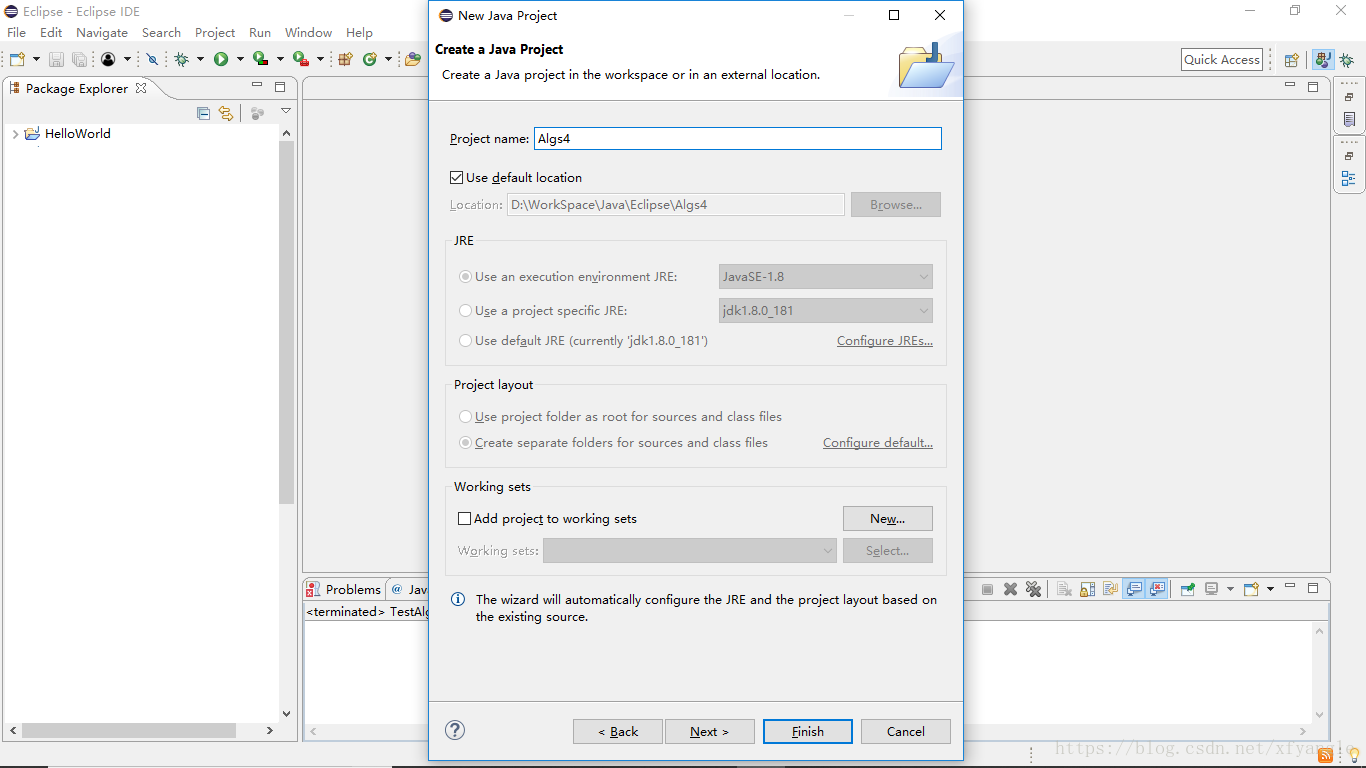Expand the HelloWorld project tree node
Viewport: 1366px width, 768px height.
(x=15, y=134)
